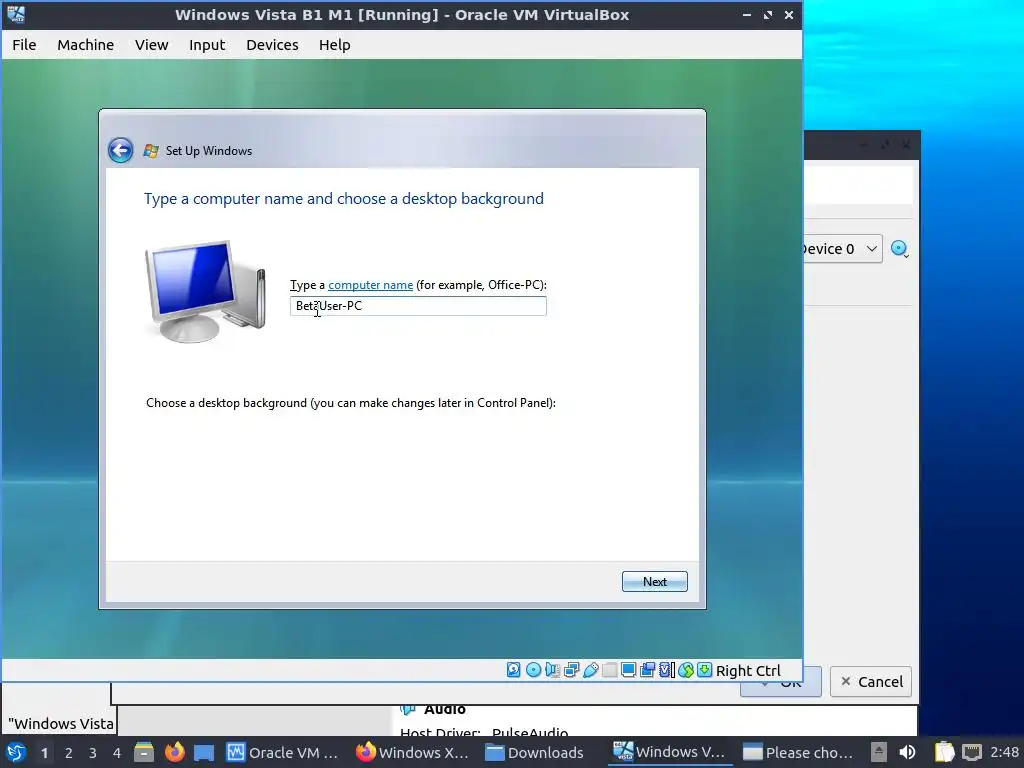Click the network icon in system tray
1024x768 pixels.
pos(972,752)
